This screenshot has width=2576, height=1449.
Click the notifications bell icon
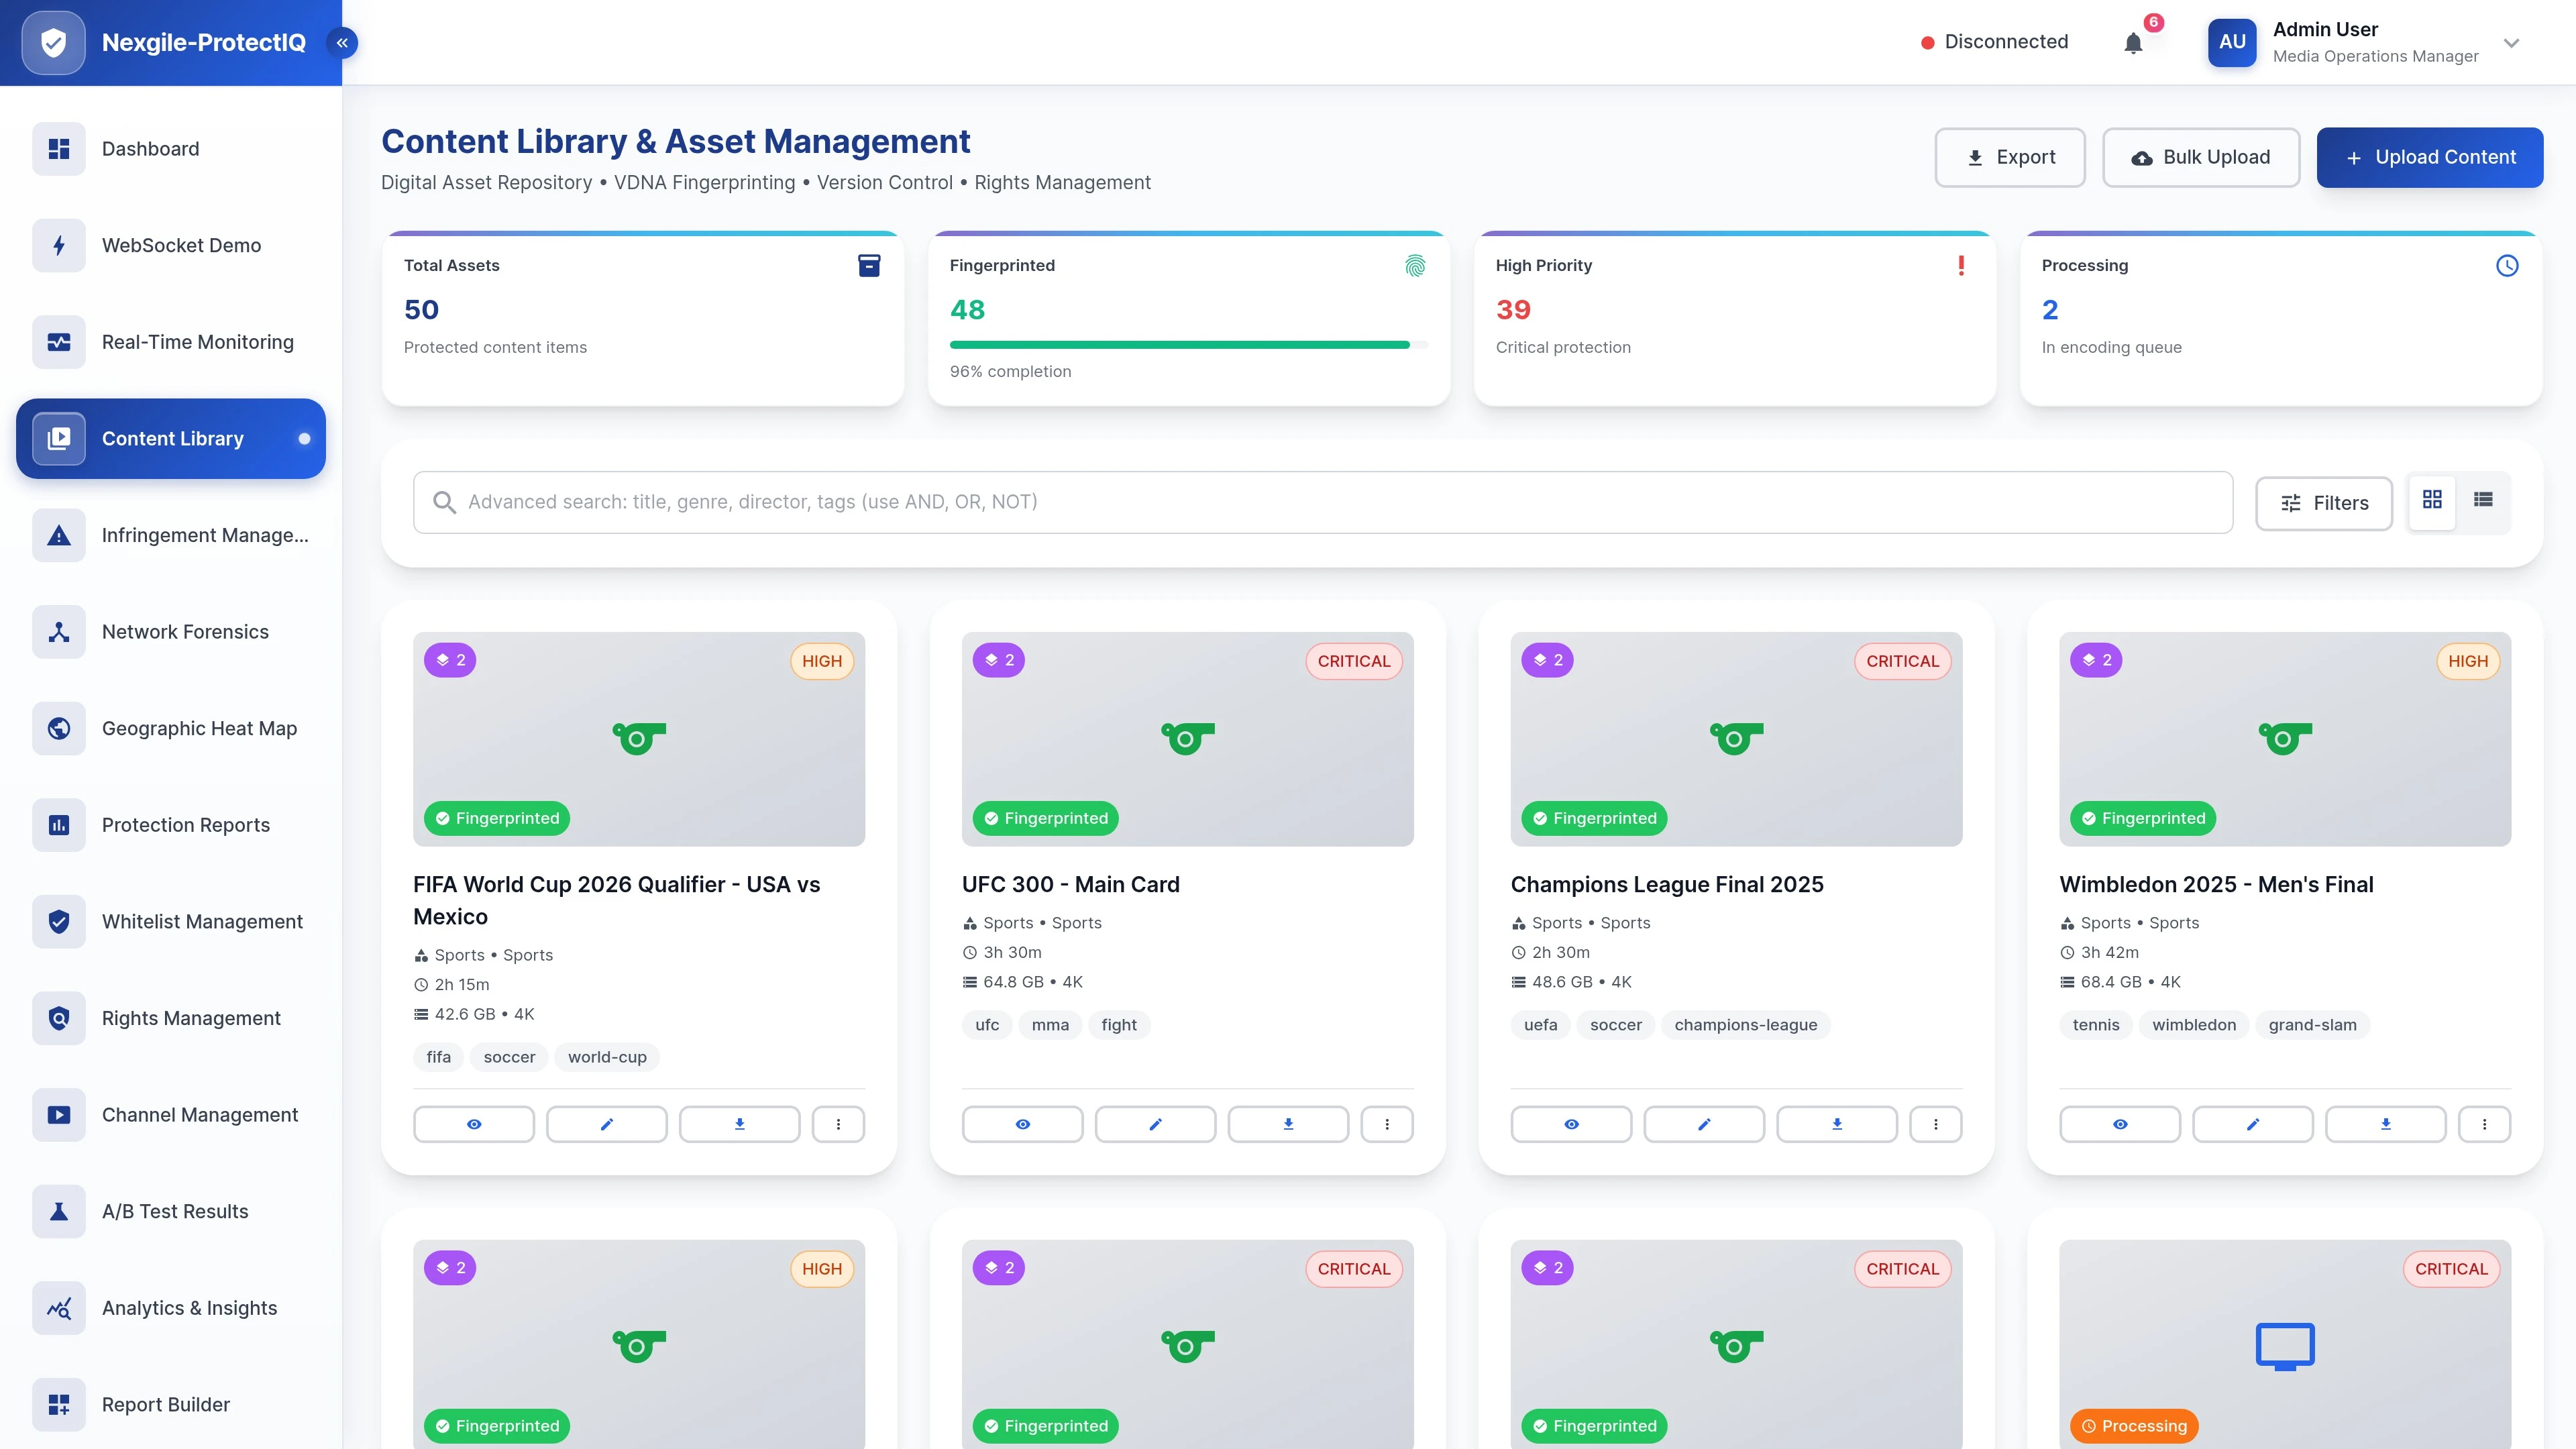click(x=2133, y=42)
